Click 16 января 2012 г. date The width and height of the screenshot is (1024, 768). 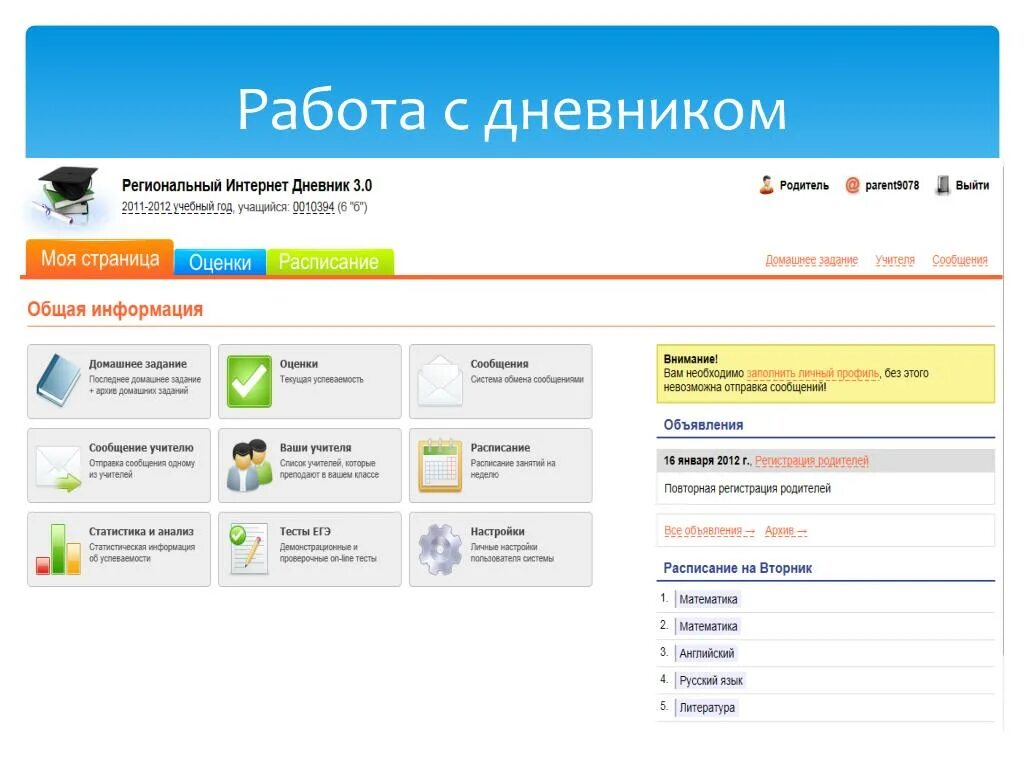click(707, 460)
